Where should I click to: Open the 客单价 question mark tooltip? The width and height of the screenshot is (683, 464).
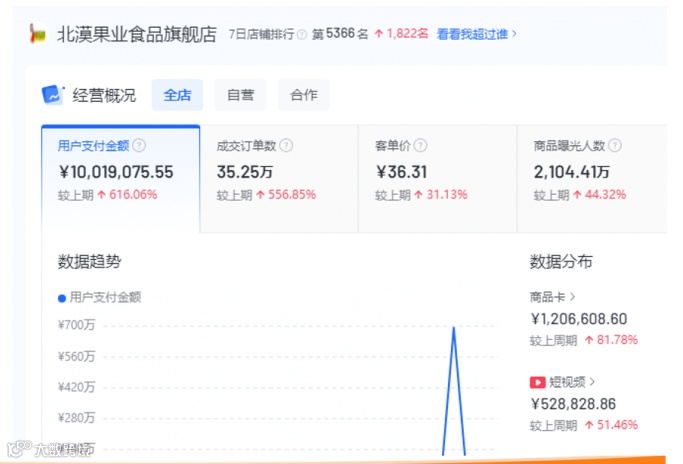[420, 146]
